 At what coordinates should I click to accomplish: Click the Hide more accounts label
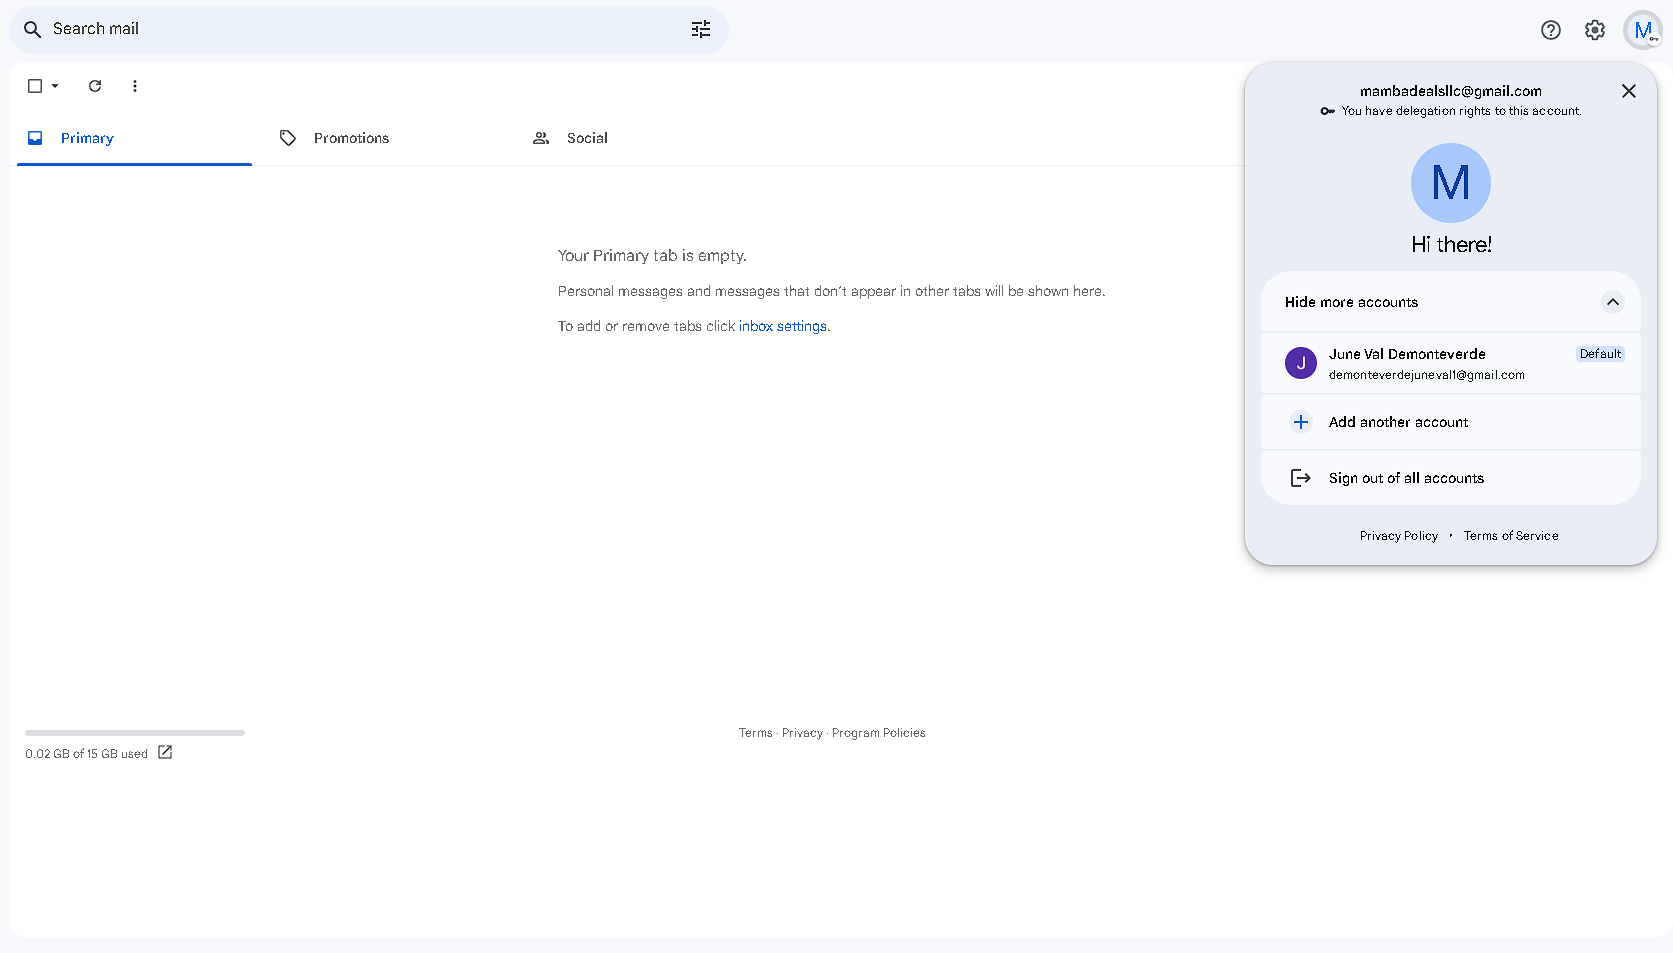tap(1351, 302)
